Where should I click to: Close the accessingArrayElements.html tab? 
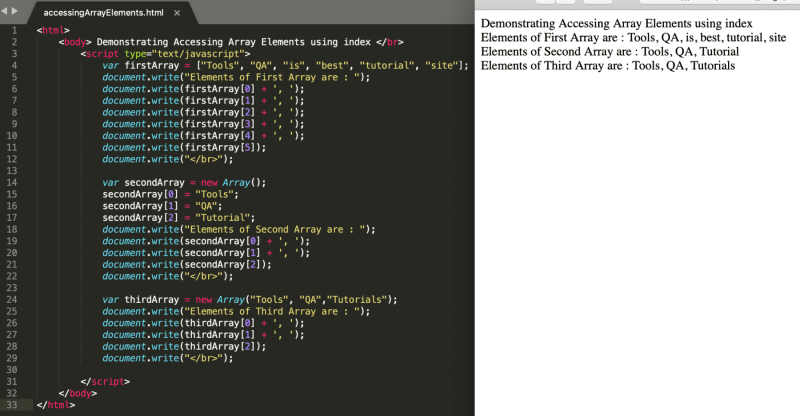pos(177,13)
